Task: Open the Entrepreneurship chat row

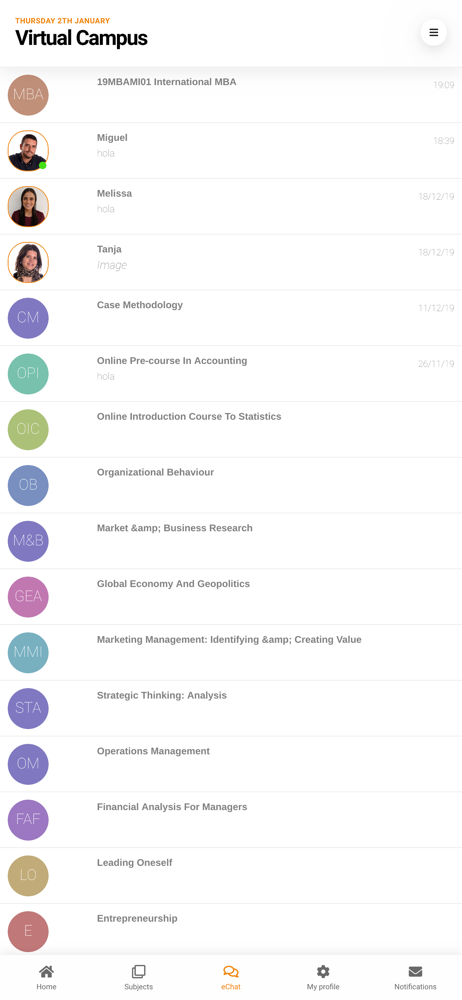Action: 231,930
